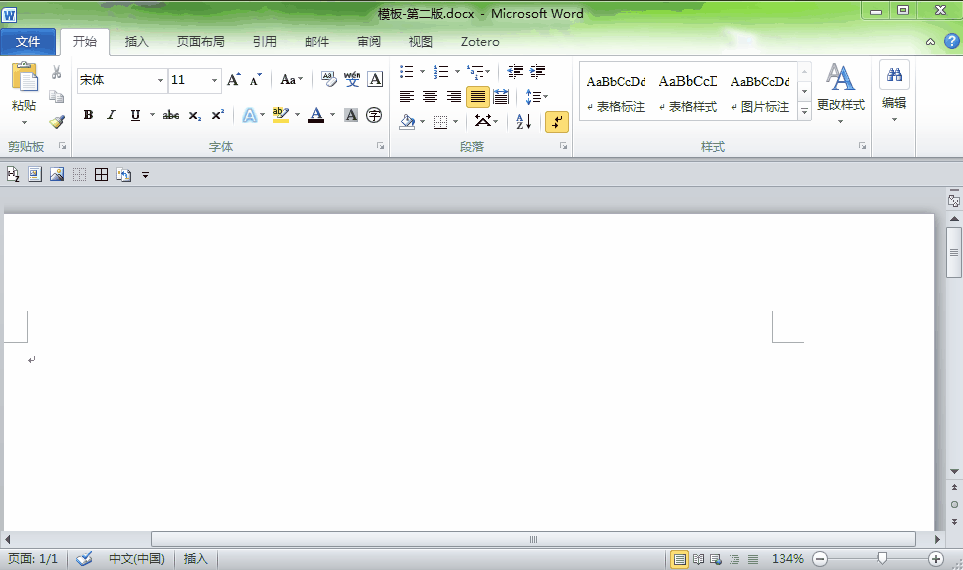
Task: Apply character shading icon
Action: pos(351,115)
